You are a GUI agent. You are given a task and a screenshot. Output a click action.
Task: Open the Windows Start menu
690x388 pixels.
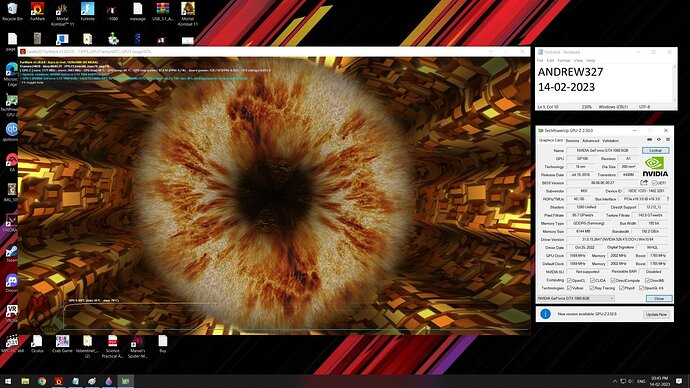point(8,381)
